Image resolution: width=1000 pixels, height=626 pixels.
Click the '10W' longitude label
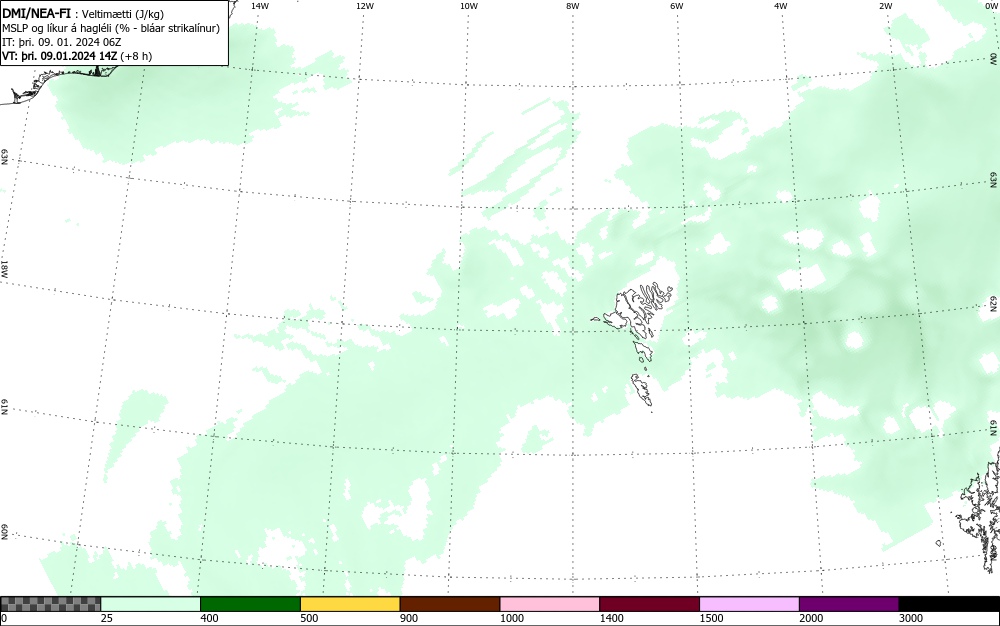coord(469,6)
